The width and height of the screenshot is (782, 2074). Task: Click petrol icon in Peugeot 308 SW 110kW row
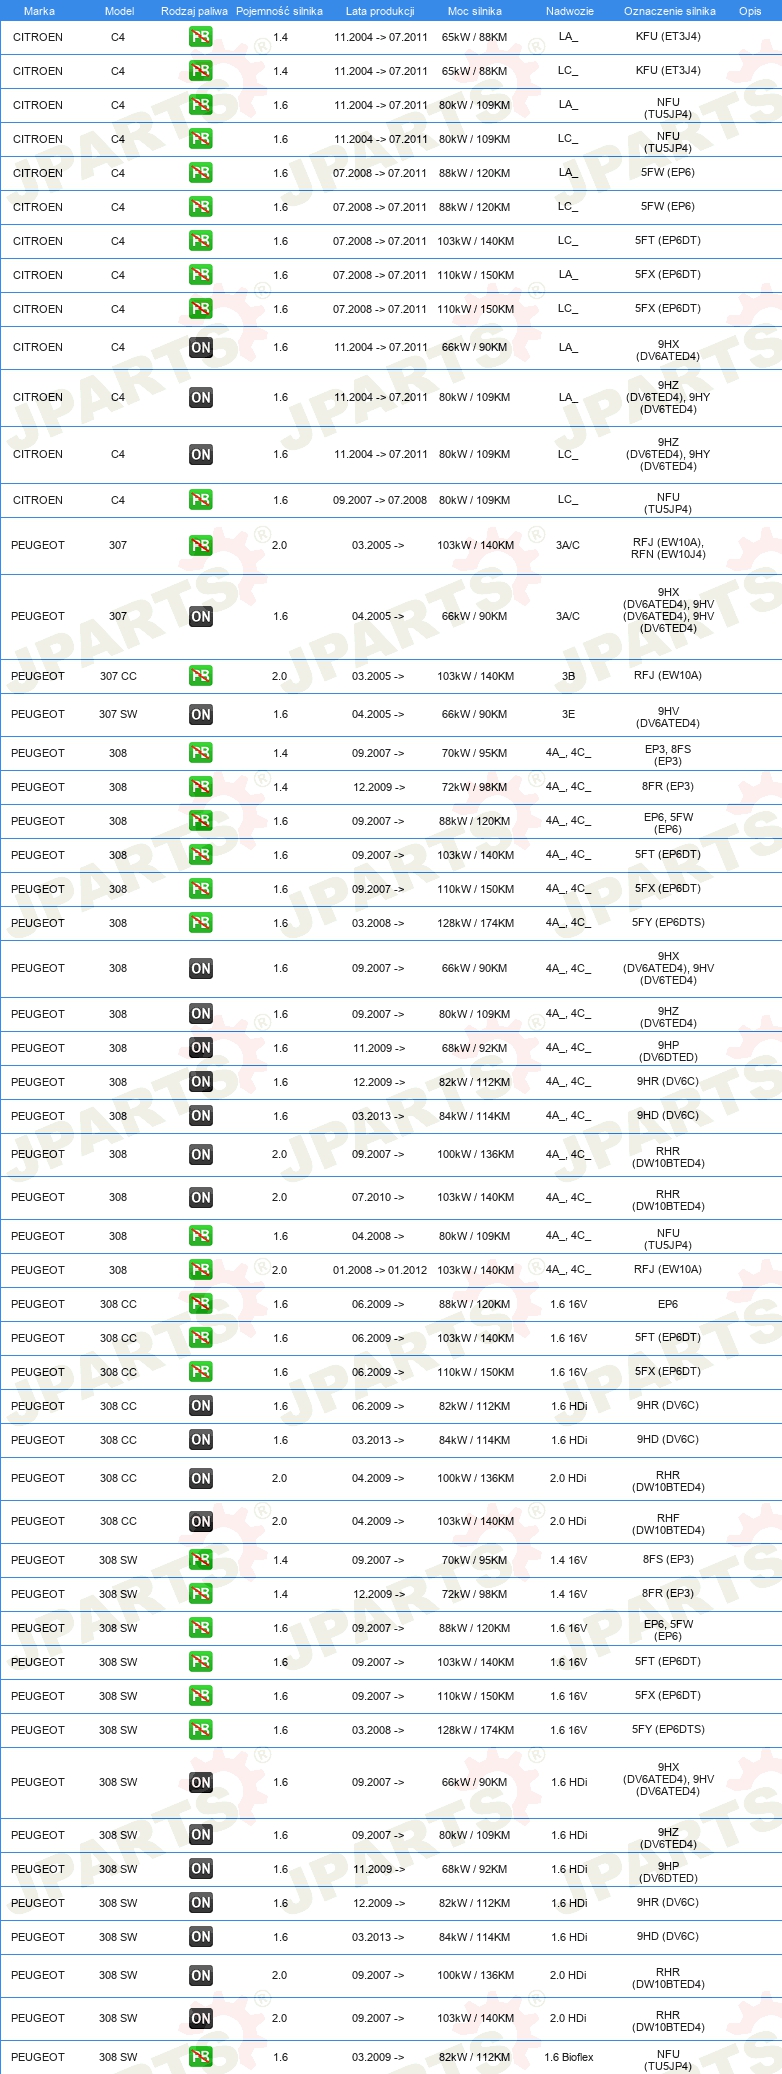click(x=201, y=1697)
